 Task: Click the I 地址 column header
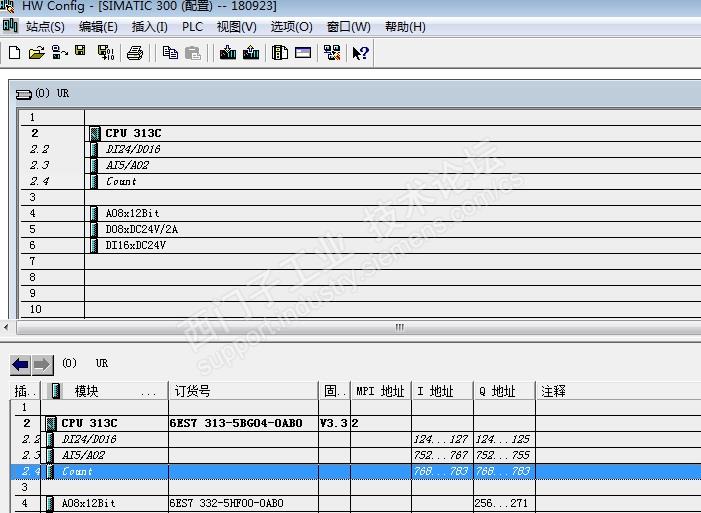coord(442,391)
